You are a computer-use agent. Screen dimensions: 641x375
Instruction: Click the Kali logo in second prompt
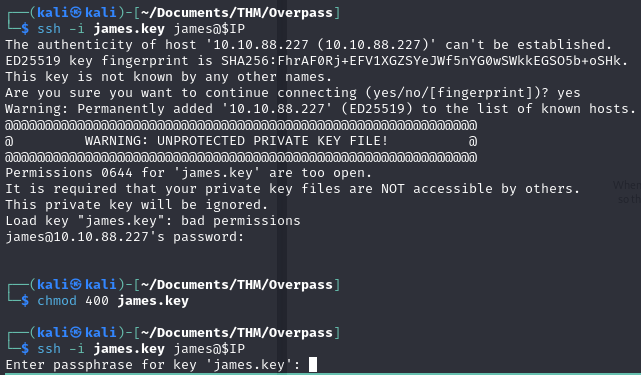(76, 285)
